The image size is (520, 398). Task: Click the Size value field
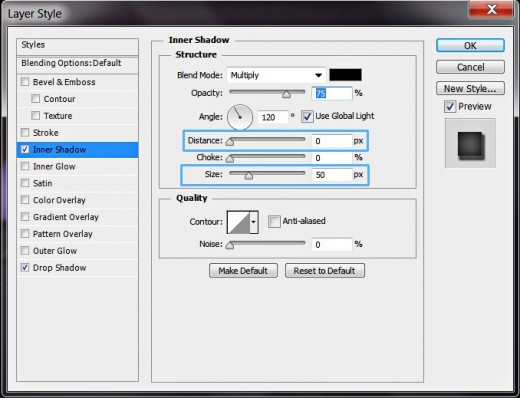tap(332, 175)
